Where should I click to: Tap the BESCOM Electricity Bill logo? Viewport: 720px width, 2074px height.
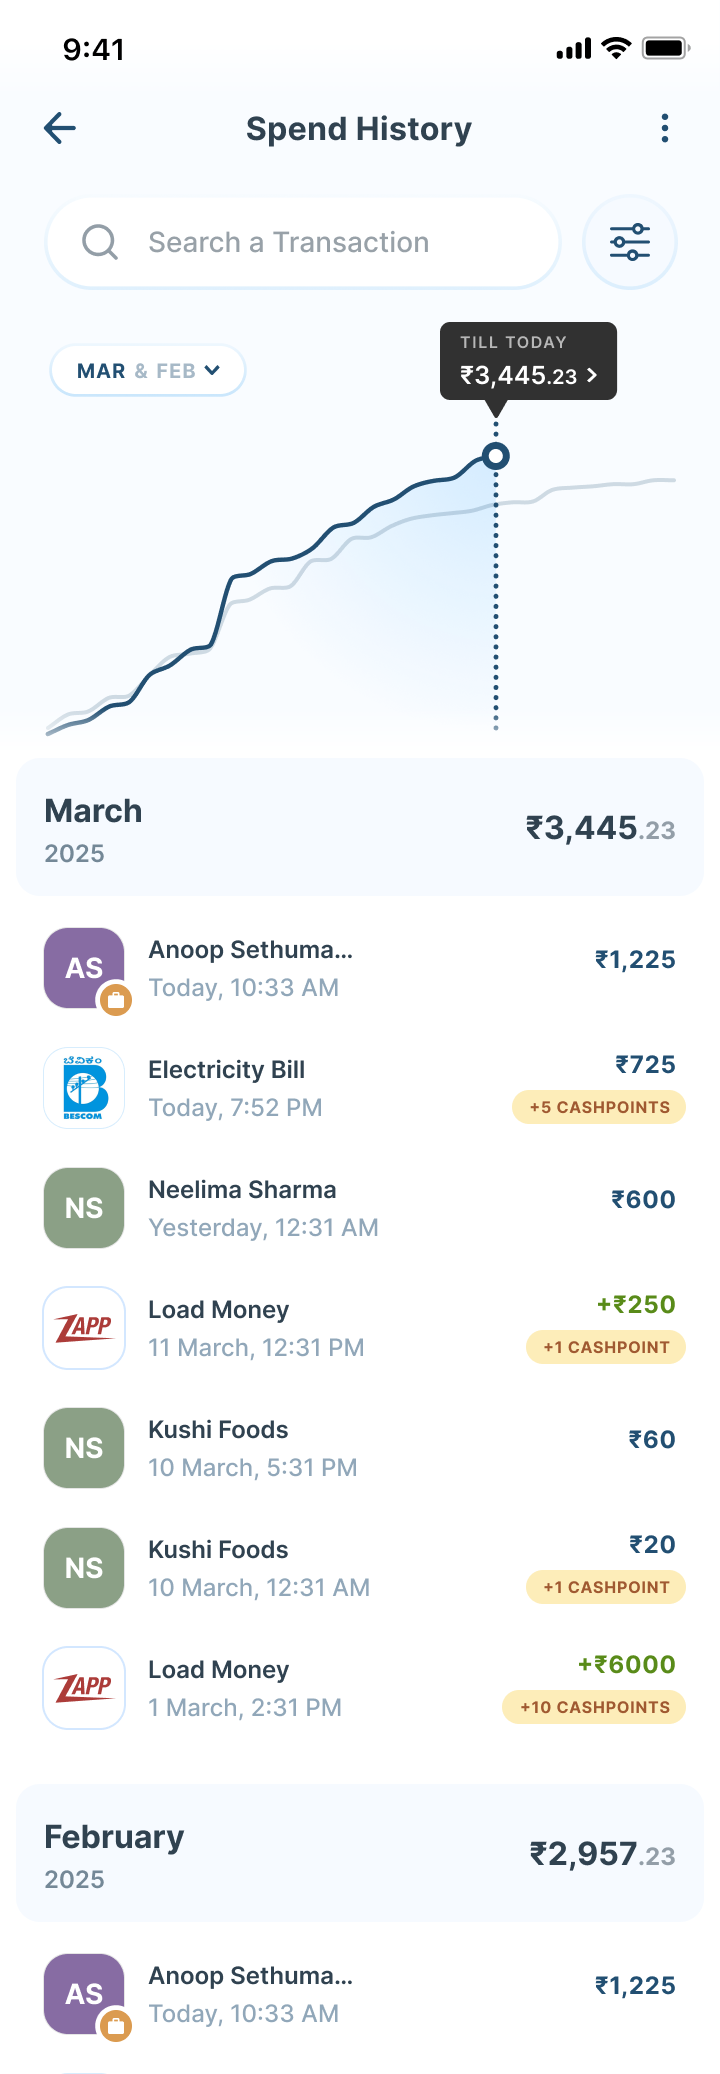tap(84, 1088)
